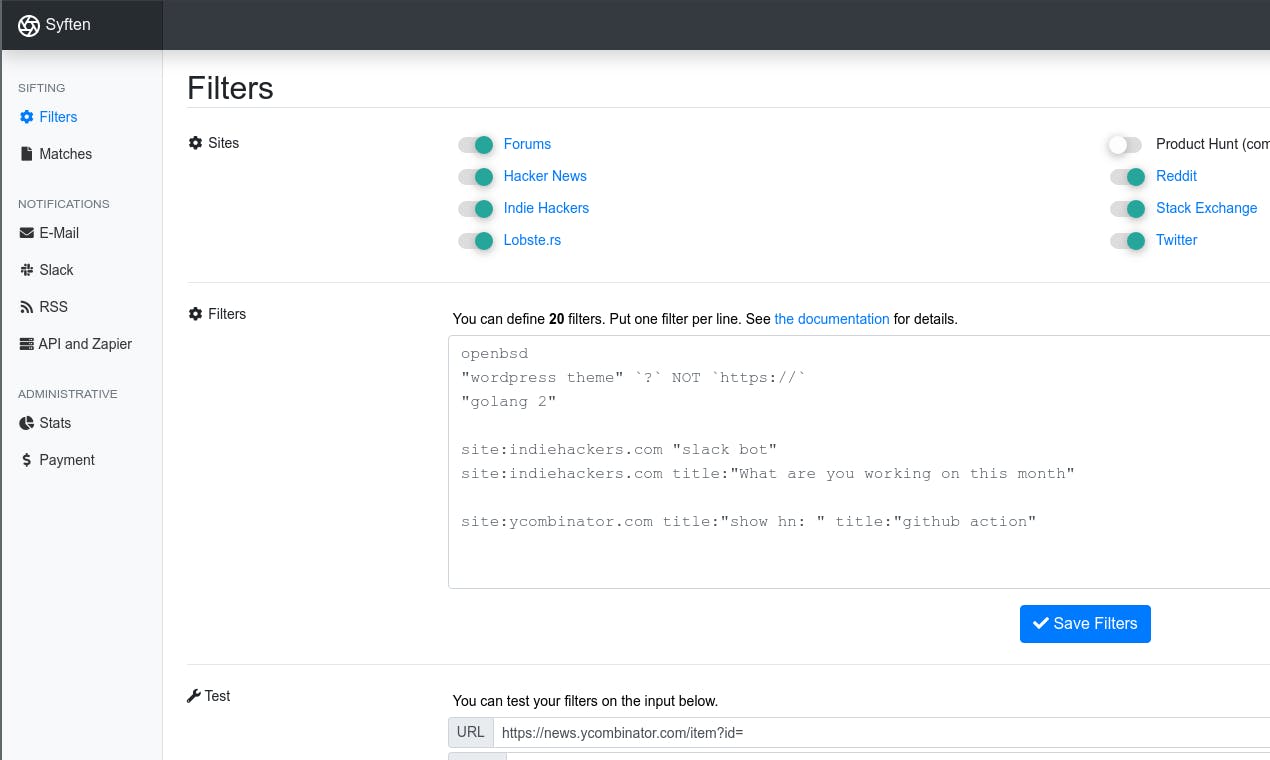1270x760 pixels.
Task: Click the checkmark icon in Save Filters
Action: [x=1041, y=623]
